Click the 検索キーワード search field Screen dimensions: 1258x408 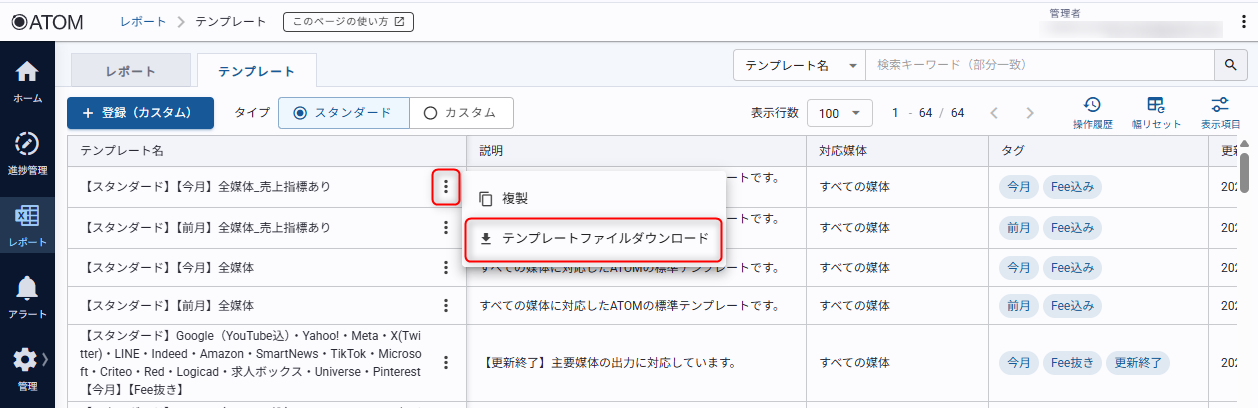[1040, 65]
